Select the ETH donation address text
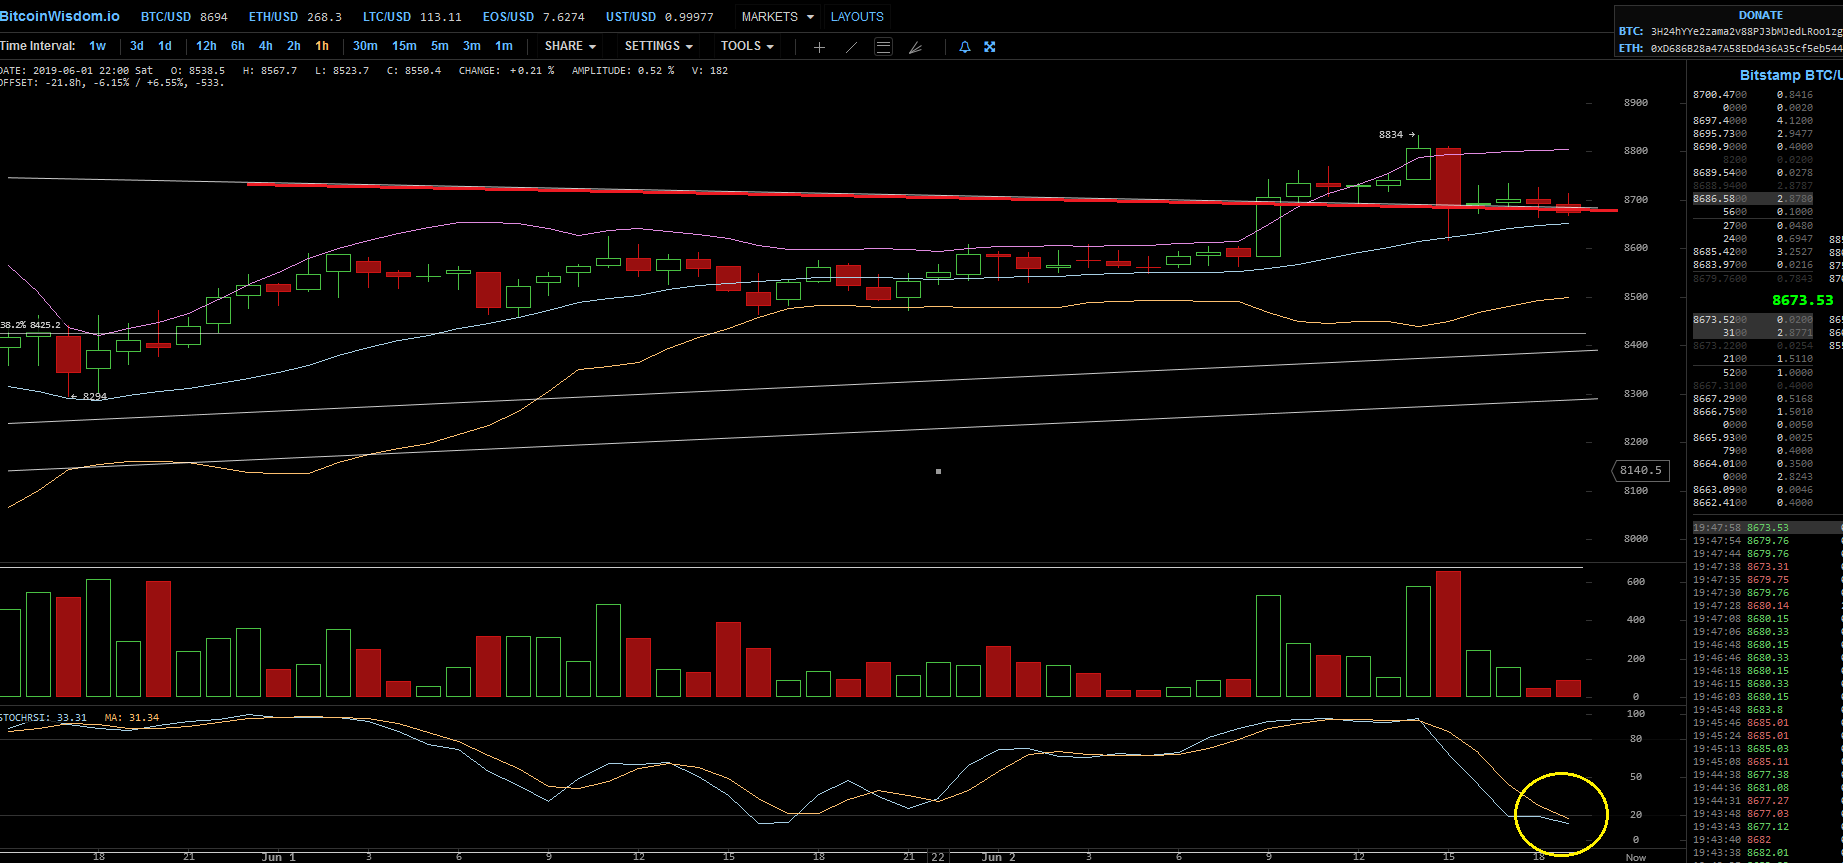The width and height of the screenshot is (1843, 863). point(1746,48)
